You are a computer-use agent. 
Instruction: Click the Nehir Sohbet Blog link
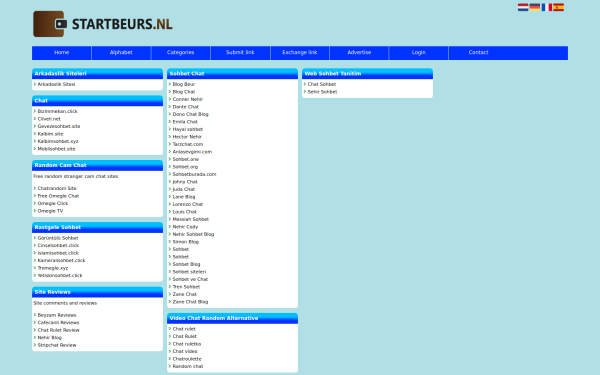pyautogui.click(x=193, y=234)
